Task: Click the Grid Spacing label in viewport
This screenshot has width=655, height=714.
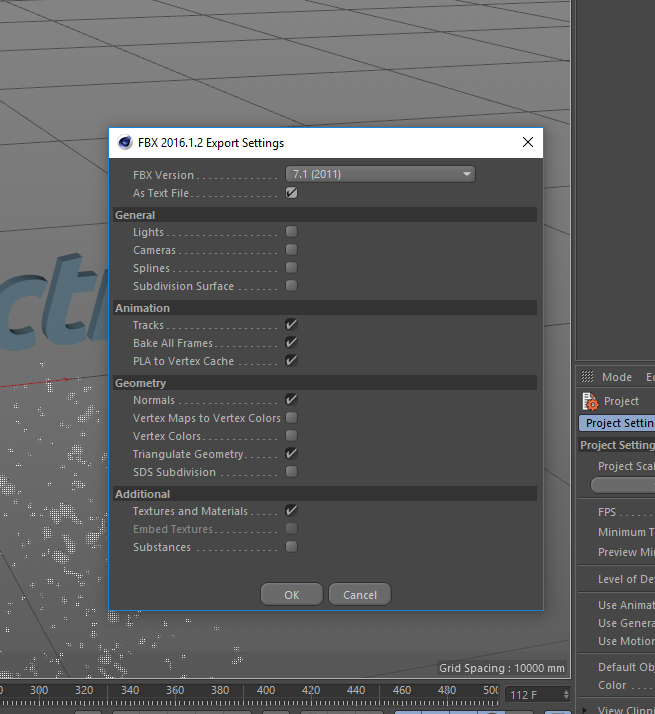Action: pos(501,668)
